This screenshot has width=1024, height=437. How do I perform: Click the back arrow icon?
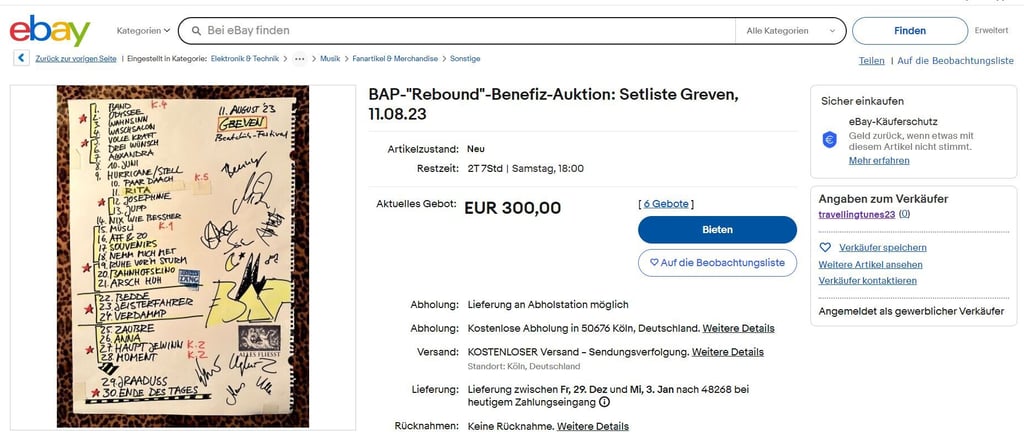coord(21,59)
